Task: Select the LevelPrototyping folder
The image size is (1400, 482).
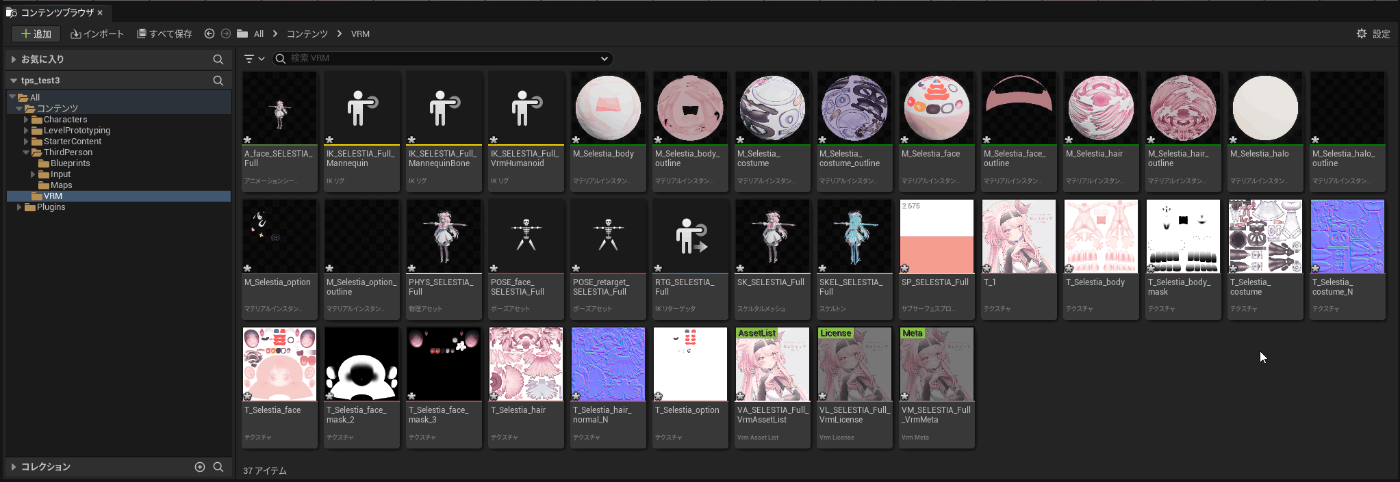Action: pyautogui.click(x=118, y=130)
